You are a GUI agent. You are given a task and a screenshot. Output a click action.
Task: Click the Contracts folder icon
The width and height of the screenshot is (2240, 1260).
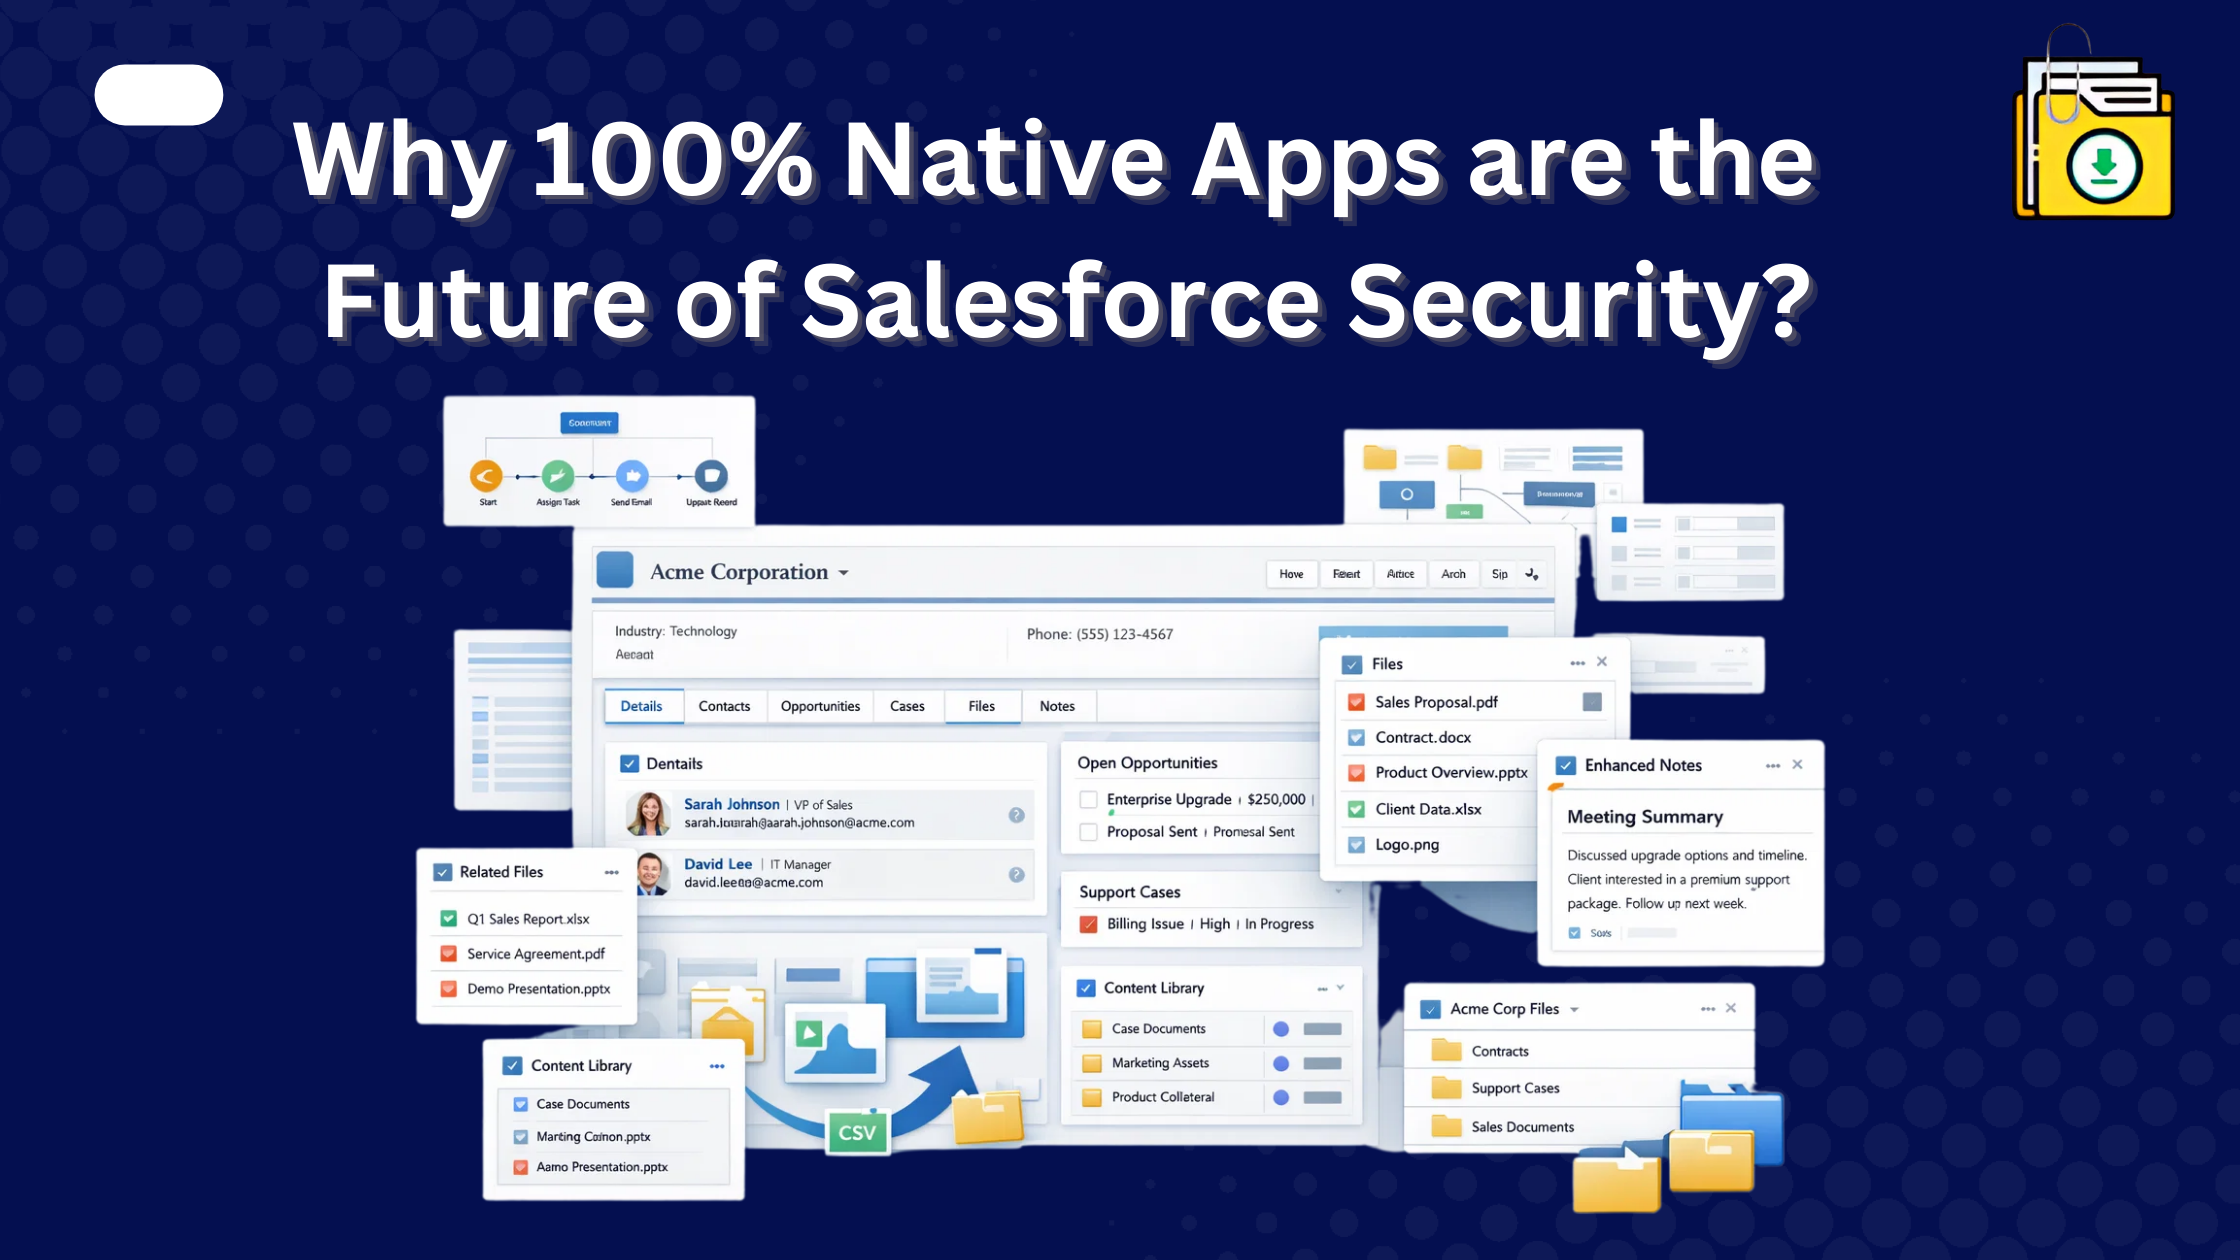click(1446, 1050)
